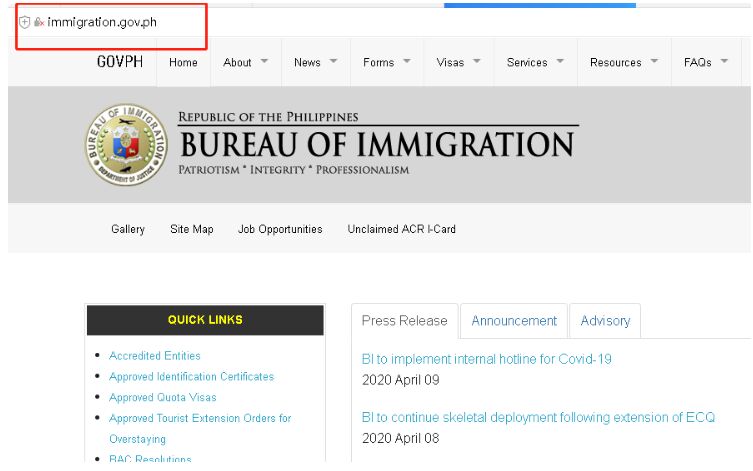Open Approved Tourist Extension Orders link
Image resolution: width=753 pixels, height=471 pixels.
coord(200,428)
